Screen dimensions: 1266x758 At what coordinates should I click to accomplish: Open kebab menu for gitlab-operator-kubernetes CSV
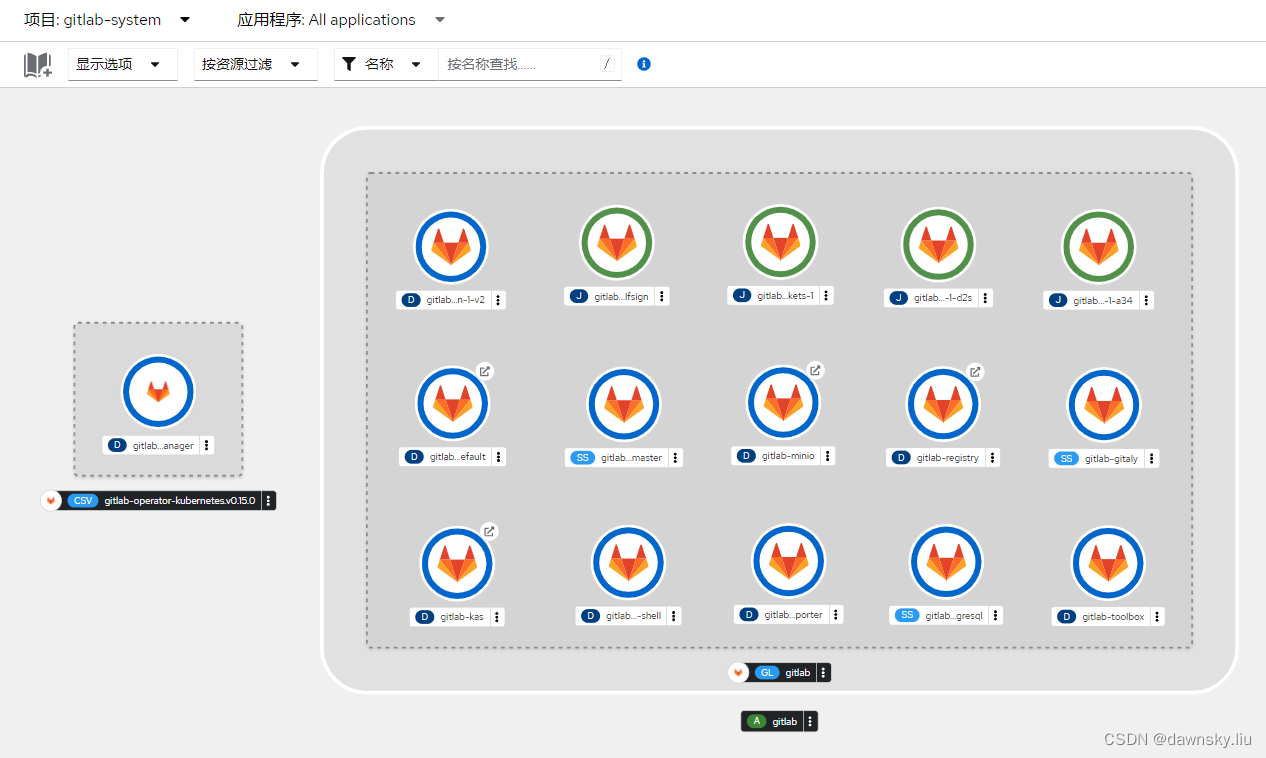coord(268,500)
